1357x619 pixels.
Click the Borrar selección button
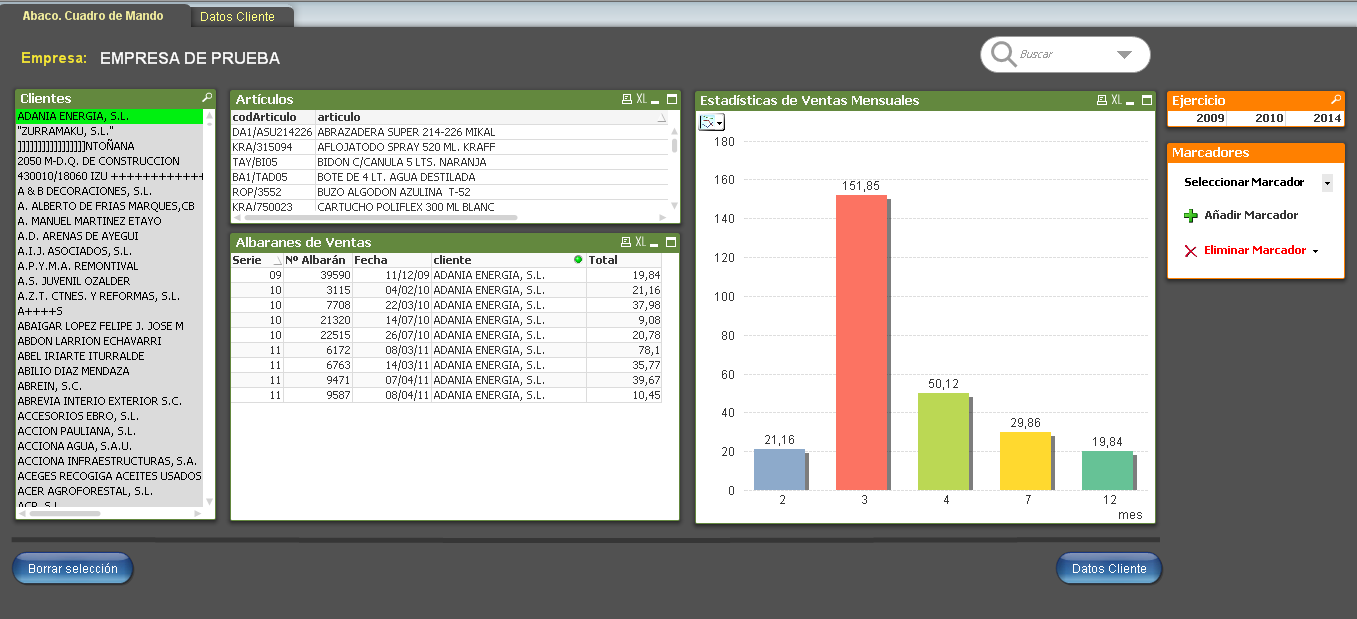click(x=72, y=568)
